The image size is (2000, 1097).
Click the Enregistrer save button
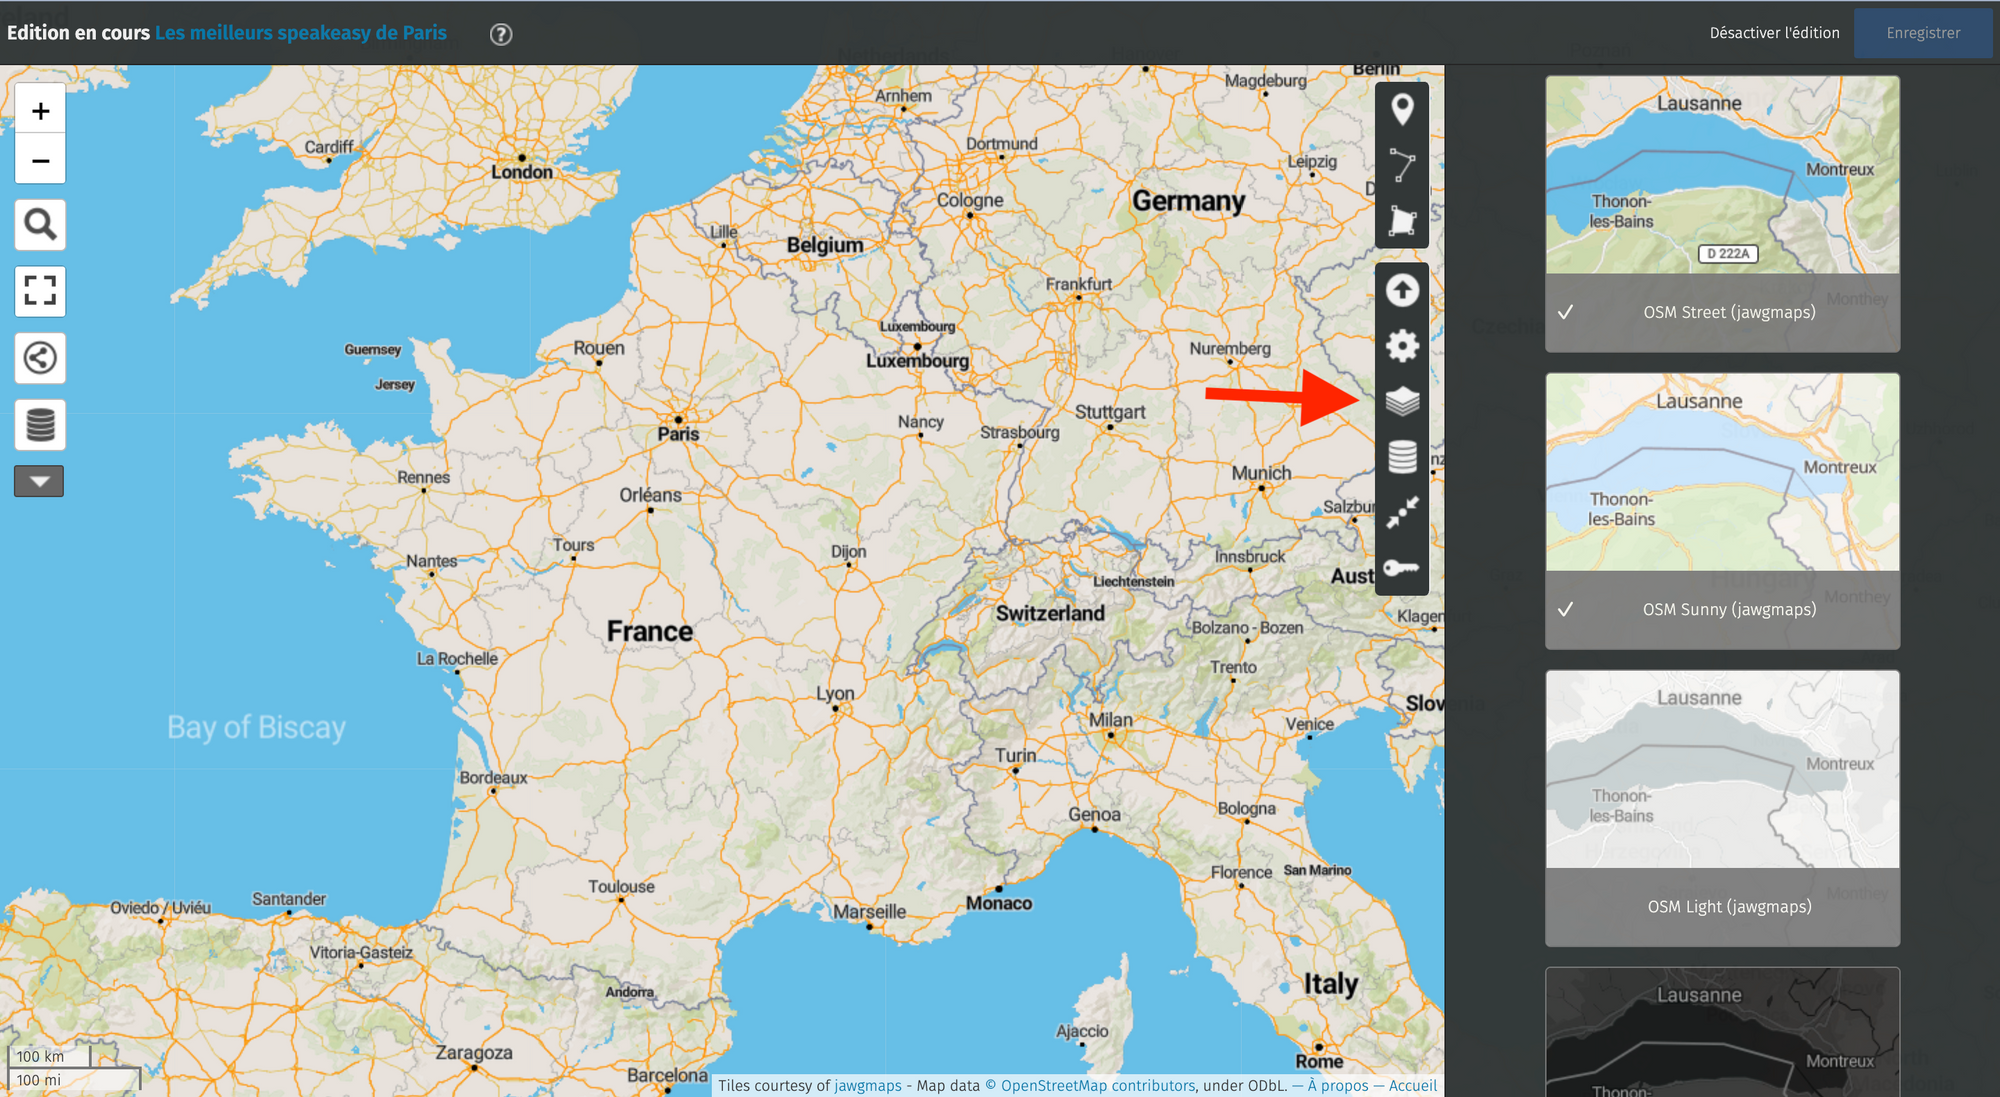[x=1923, y=33]
